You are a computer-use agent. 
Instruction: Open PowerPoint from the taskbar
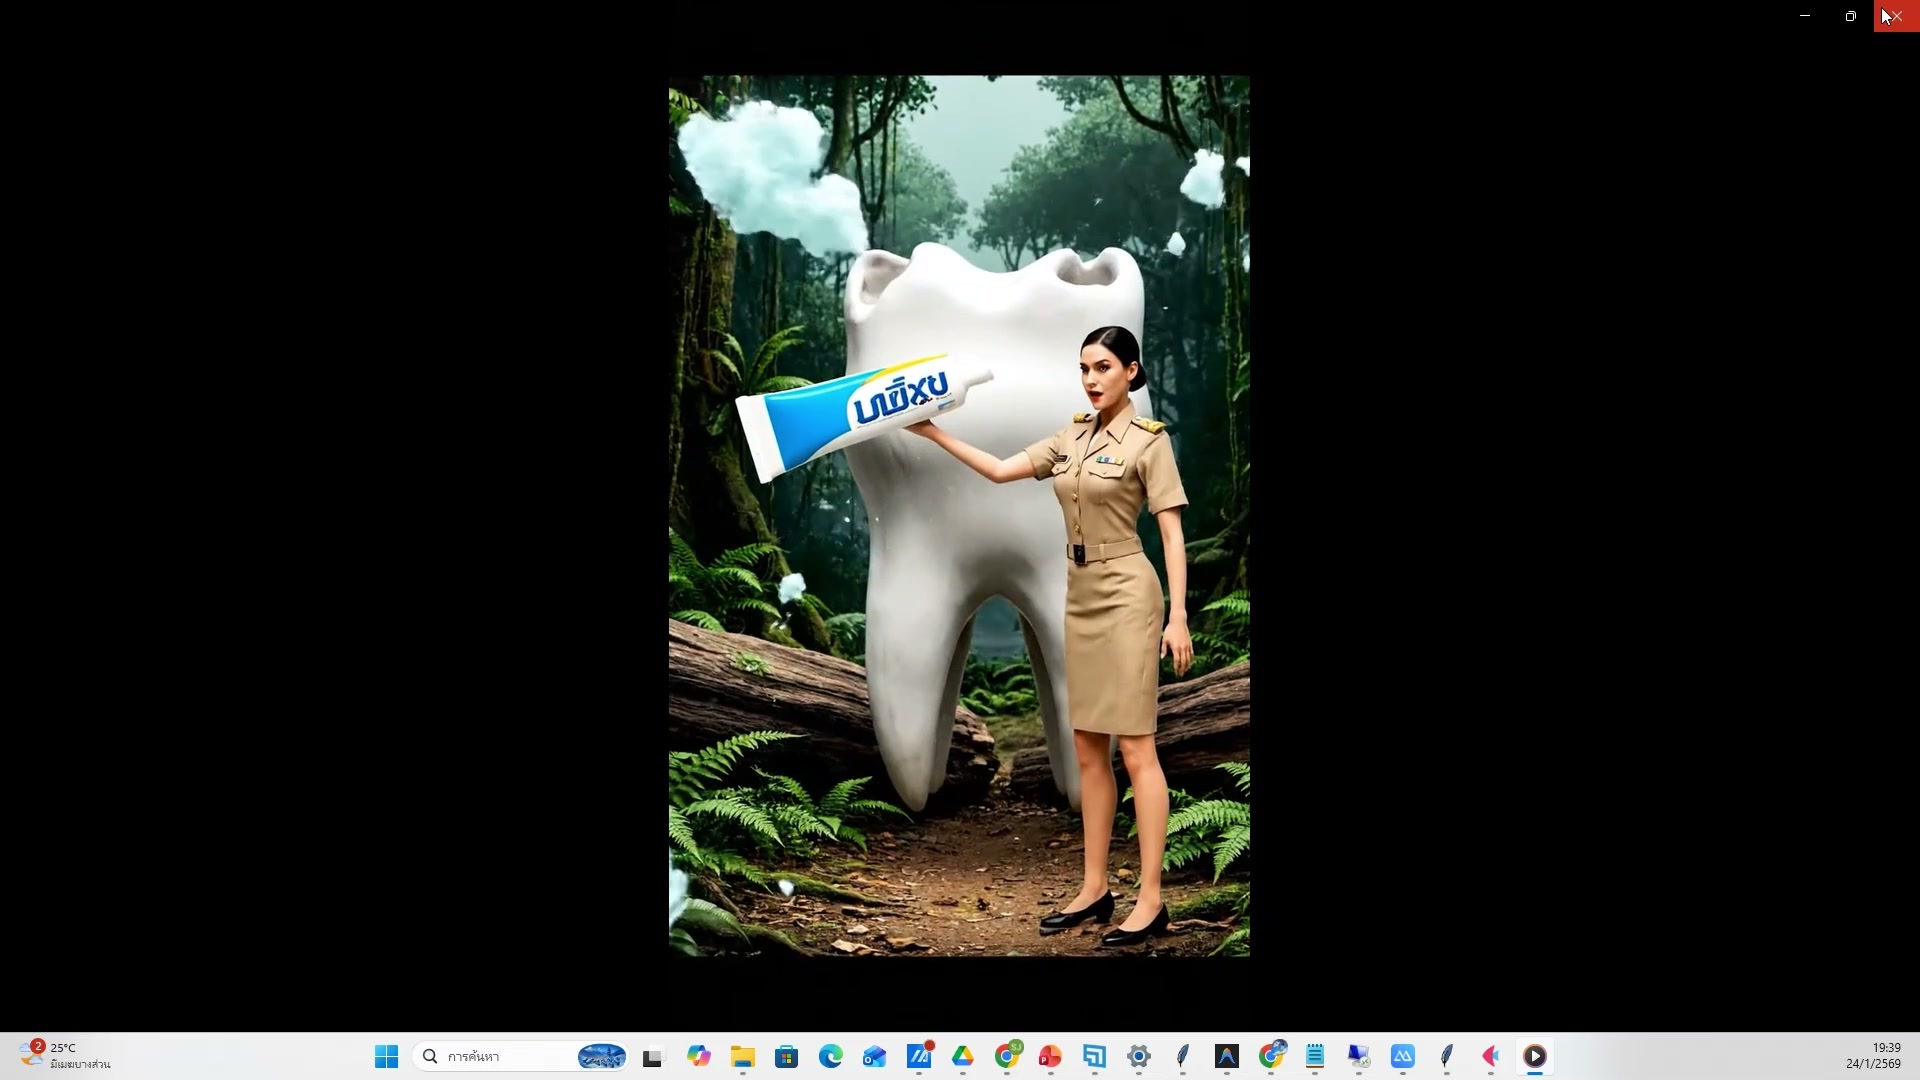(1050, 1056)
